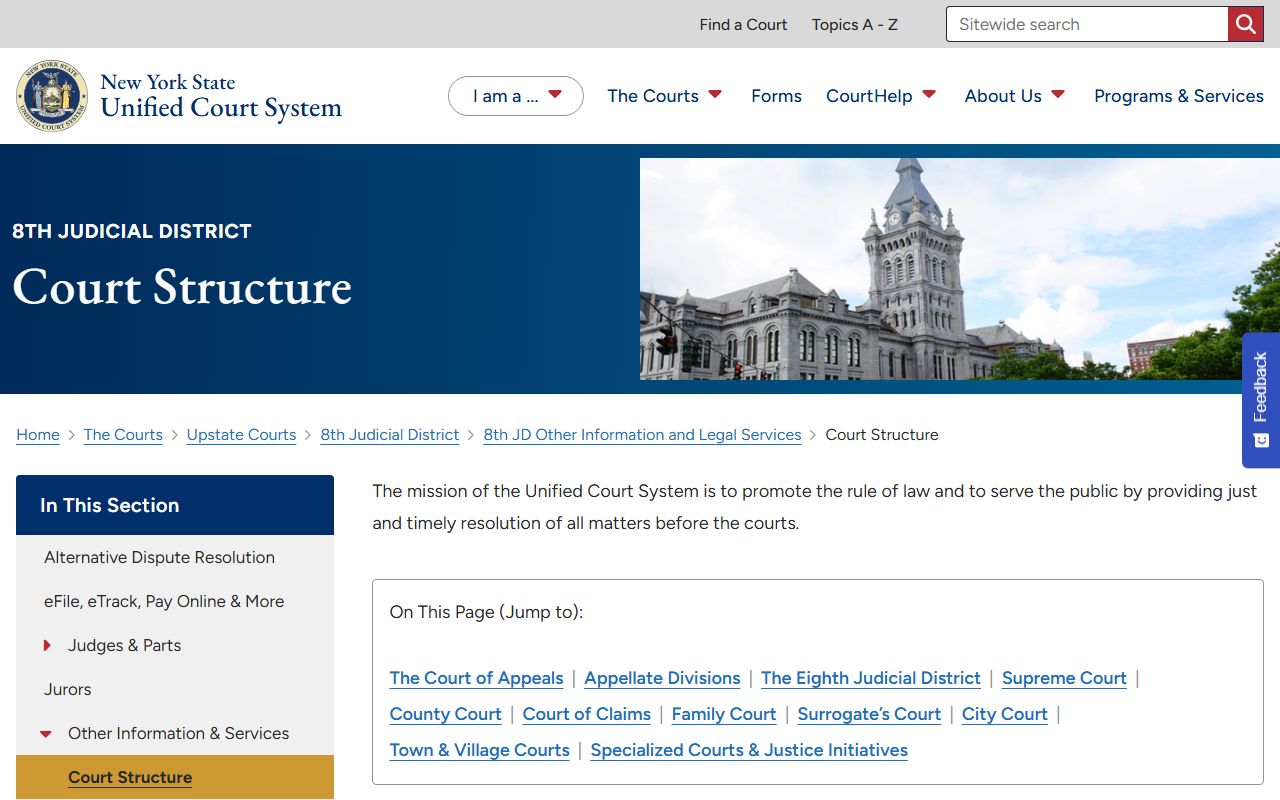
Task: Click the Court Structure page heading
Action: 182,287
